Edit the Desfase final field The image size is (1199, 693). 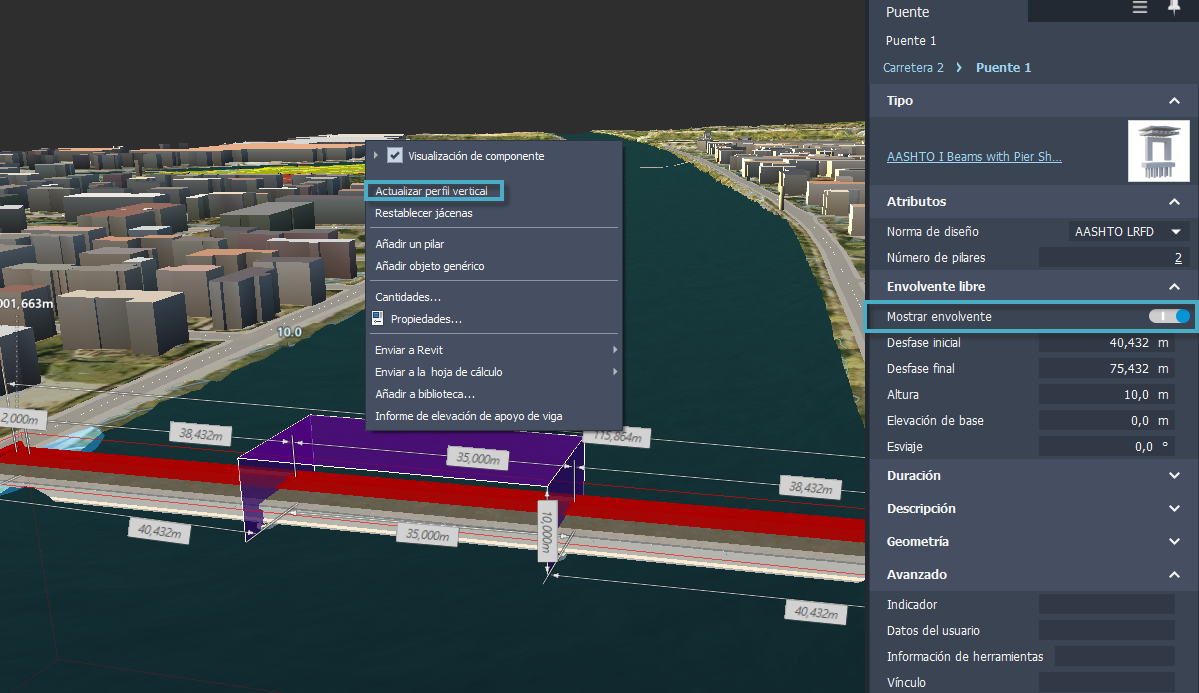click(x=1106, y=369)
